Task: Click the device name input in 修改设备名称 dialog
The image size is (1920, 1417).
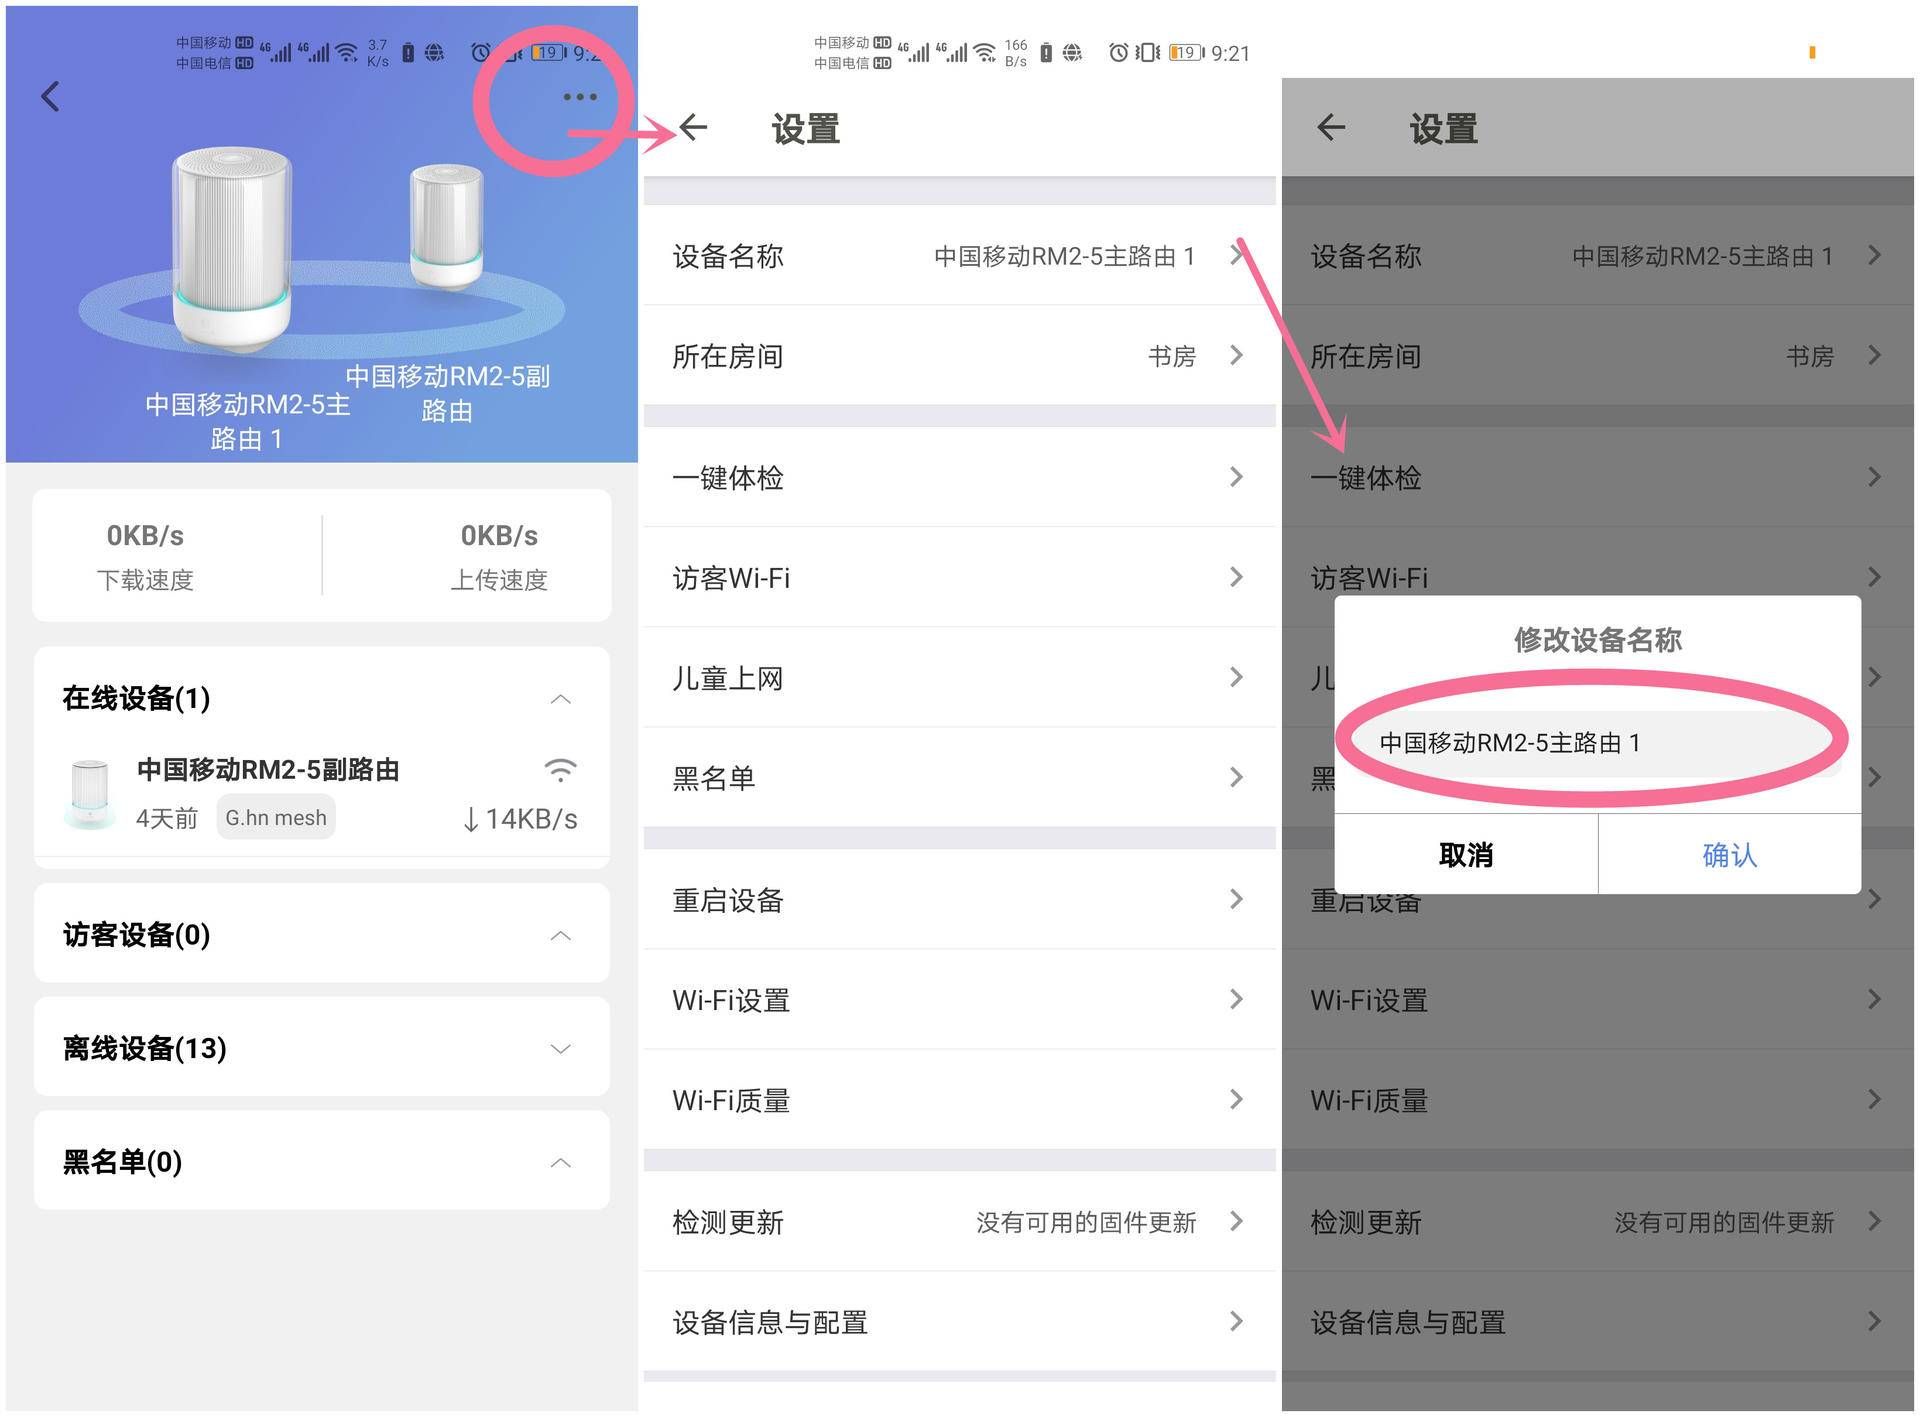Action: coord(1597,743)
